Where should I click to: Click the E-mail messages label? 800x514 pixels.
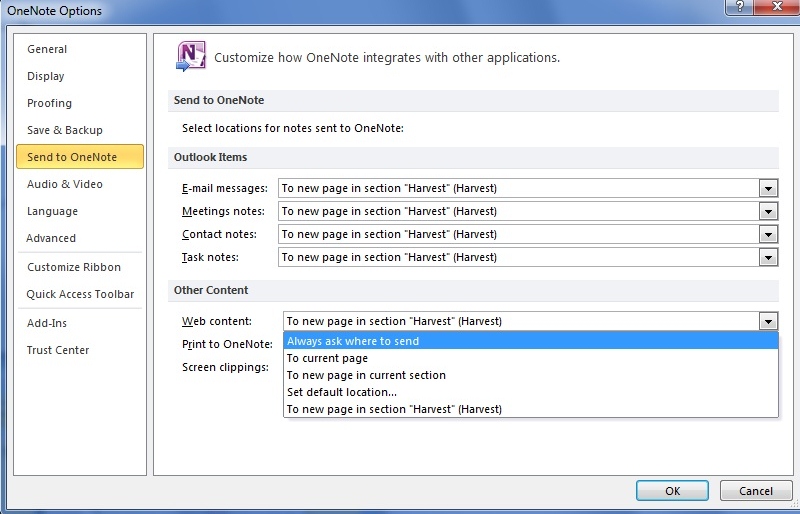click(x=224, y=188)
